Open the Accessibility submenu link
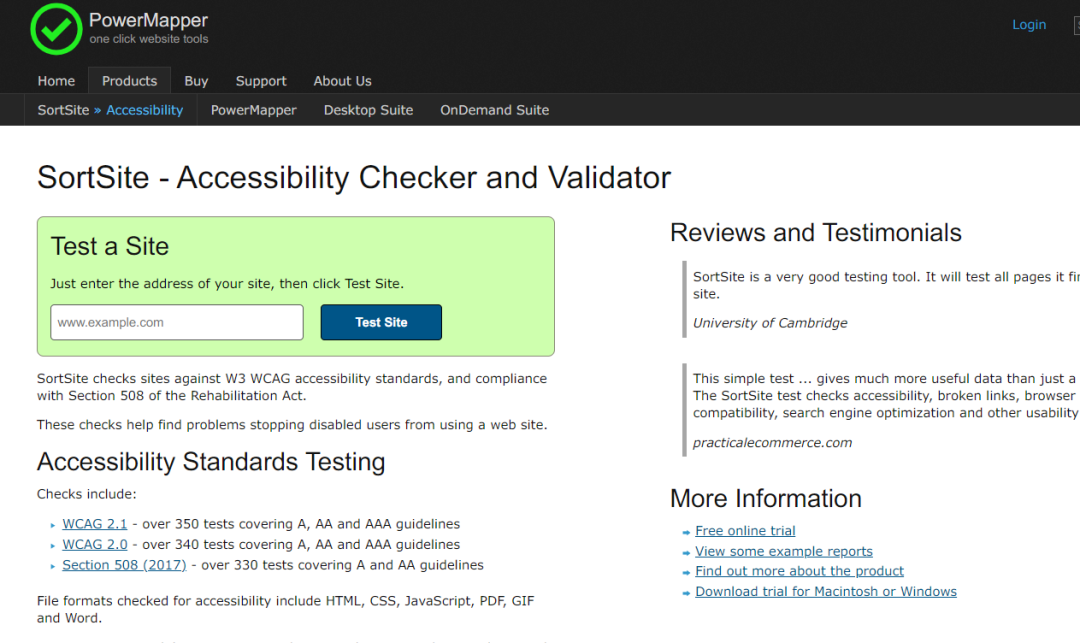The image size is (1080, 643). 145,110
